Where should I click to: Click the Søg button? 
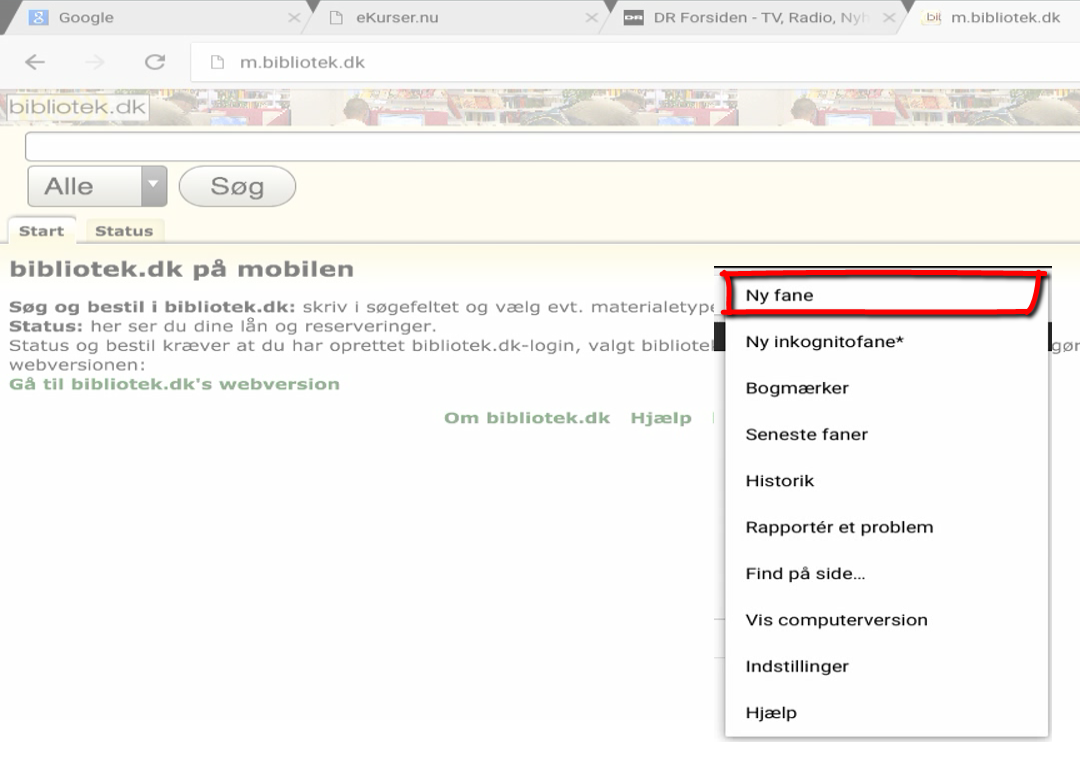(237, 186)
